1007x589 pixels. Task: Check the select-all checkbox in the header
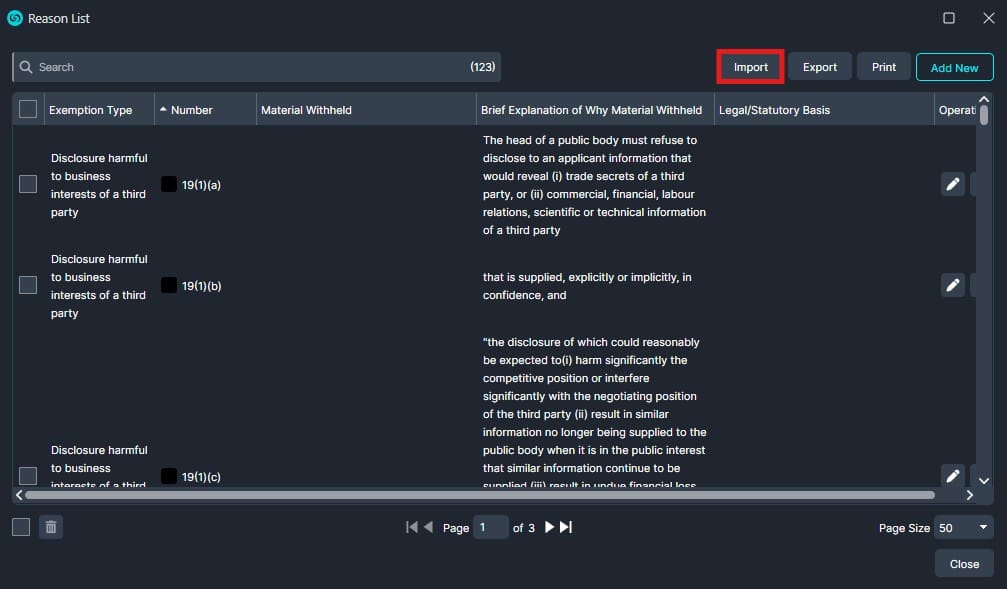(x=27, y=109)
